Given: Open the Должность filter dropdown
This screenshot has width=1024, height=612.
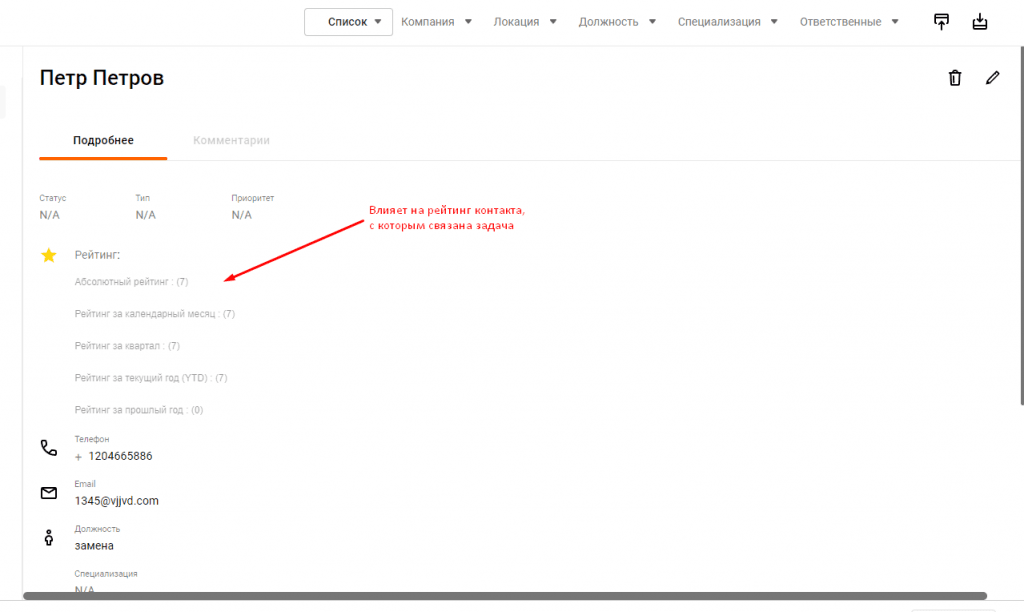Looking at the screenshot, I should coord(617,22).
